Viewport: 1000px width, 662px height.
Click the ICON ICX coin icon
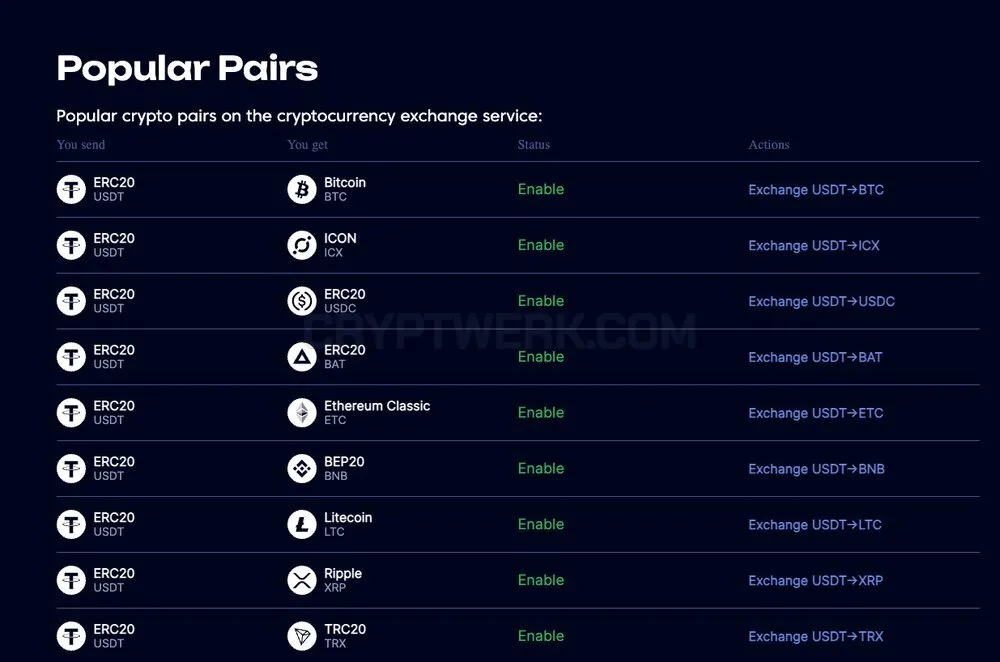(302, 245)
